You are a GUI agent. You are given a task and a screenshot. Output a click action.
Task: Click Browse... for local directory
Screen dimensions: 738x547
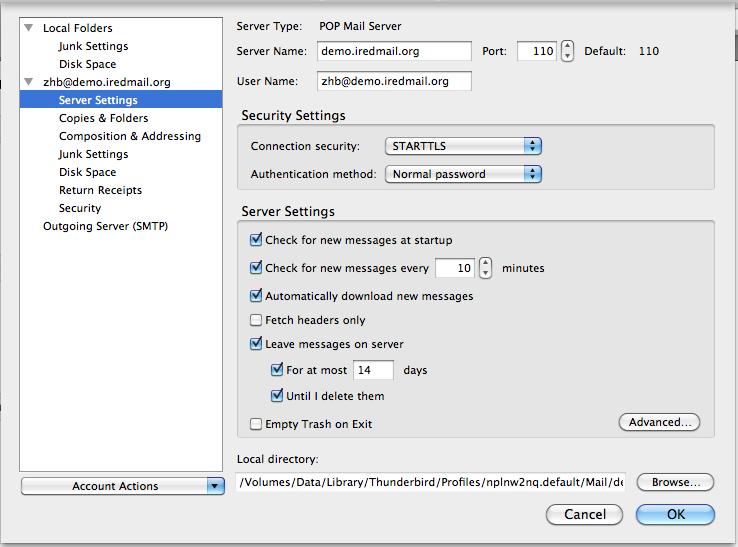675,482
